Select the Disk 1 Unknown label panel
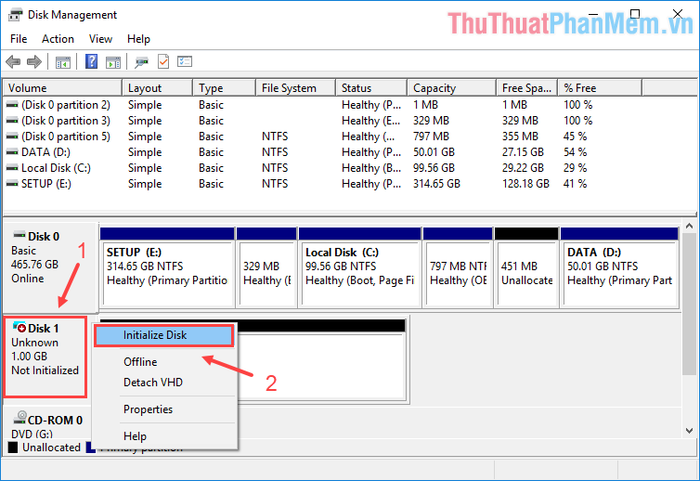700x481 pixels. tap(45, 357)
